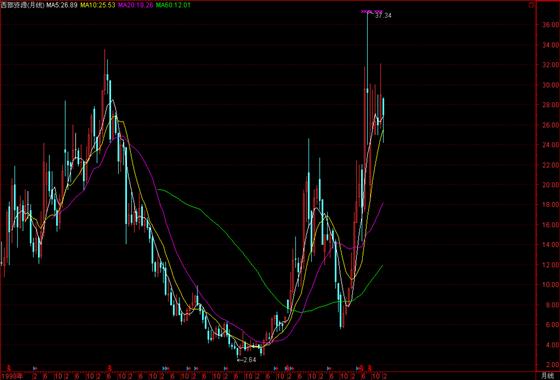Click the yellow MA10:25.53 indicator label
Image resolution: width=560 pixels, height=380 pixels.
coord(98,5)
